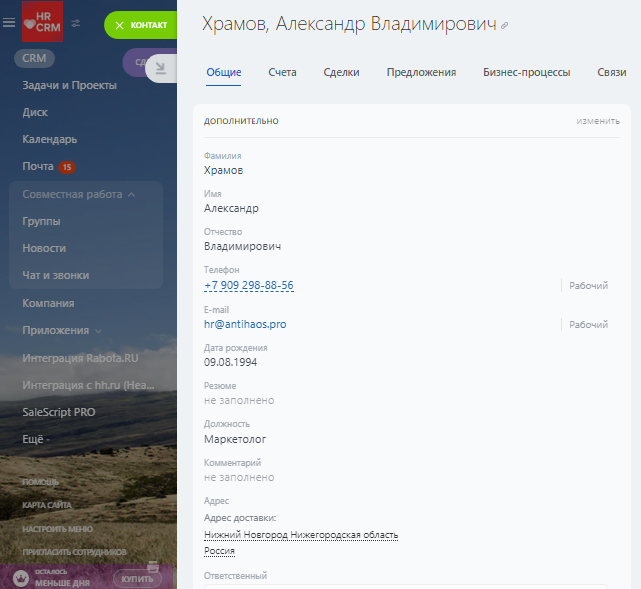
Task: Launch SaleScript PRO
Action: pyautogui.click(x=59, y=412)
